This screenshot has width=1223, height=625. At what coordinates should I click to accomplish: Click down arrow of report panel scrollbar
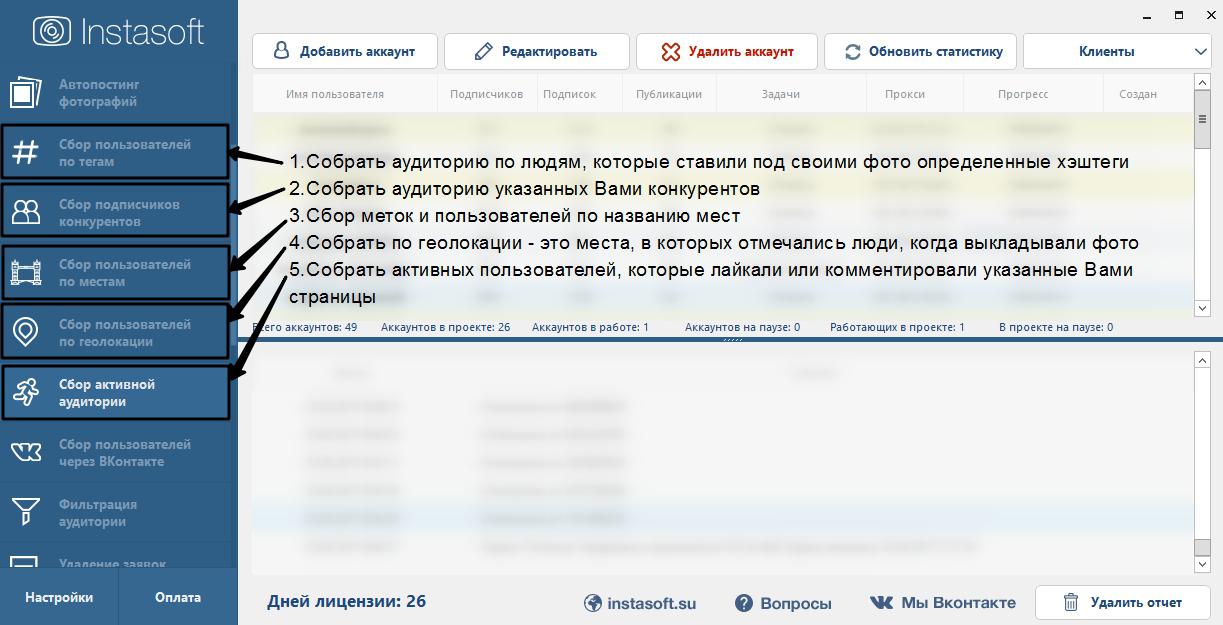tap(1203, 565)
